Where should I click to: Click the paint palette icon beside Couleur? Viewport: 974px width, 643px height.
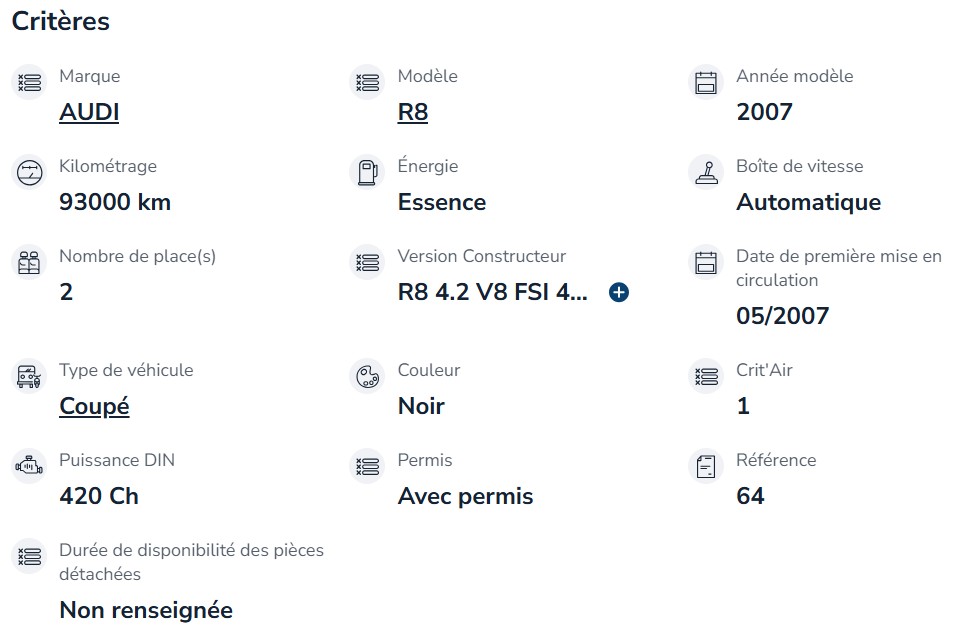(368, 376)
